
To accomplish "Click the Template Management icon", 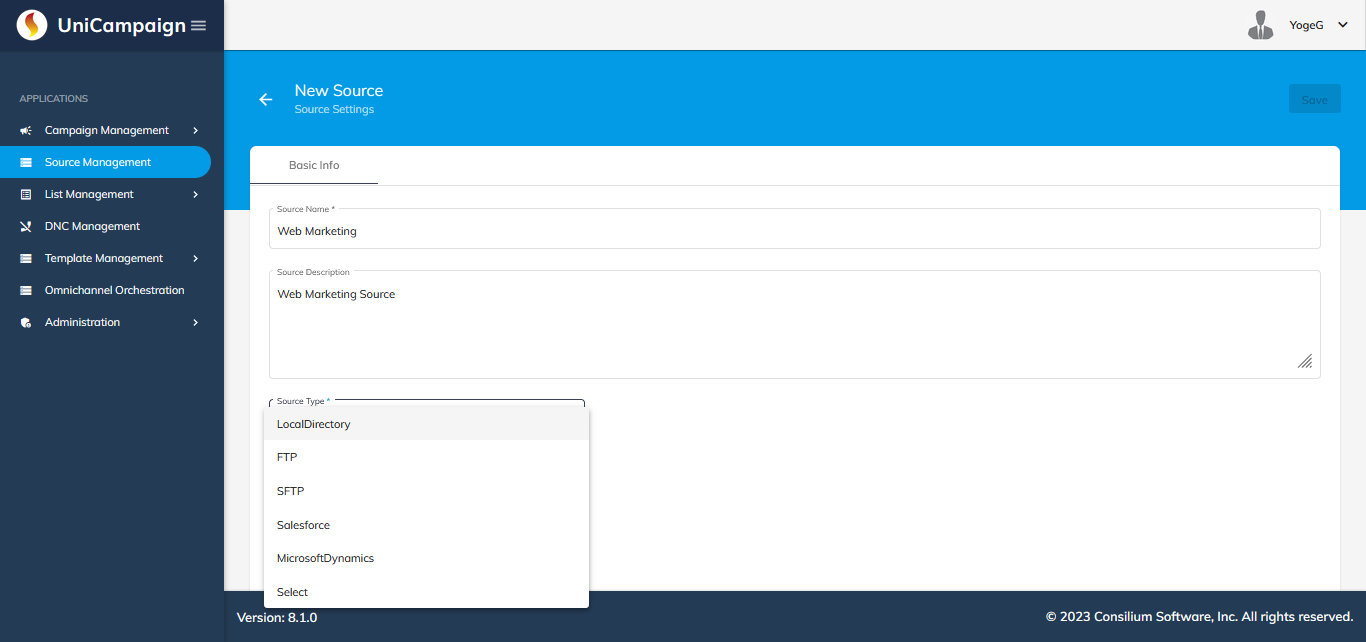I will [x=26, y=259].
